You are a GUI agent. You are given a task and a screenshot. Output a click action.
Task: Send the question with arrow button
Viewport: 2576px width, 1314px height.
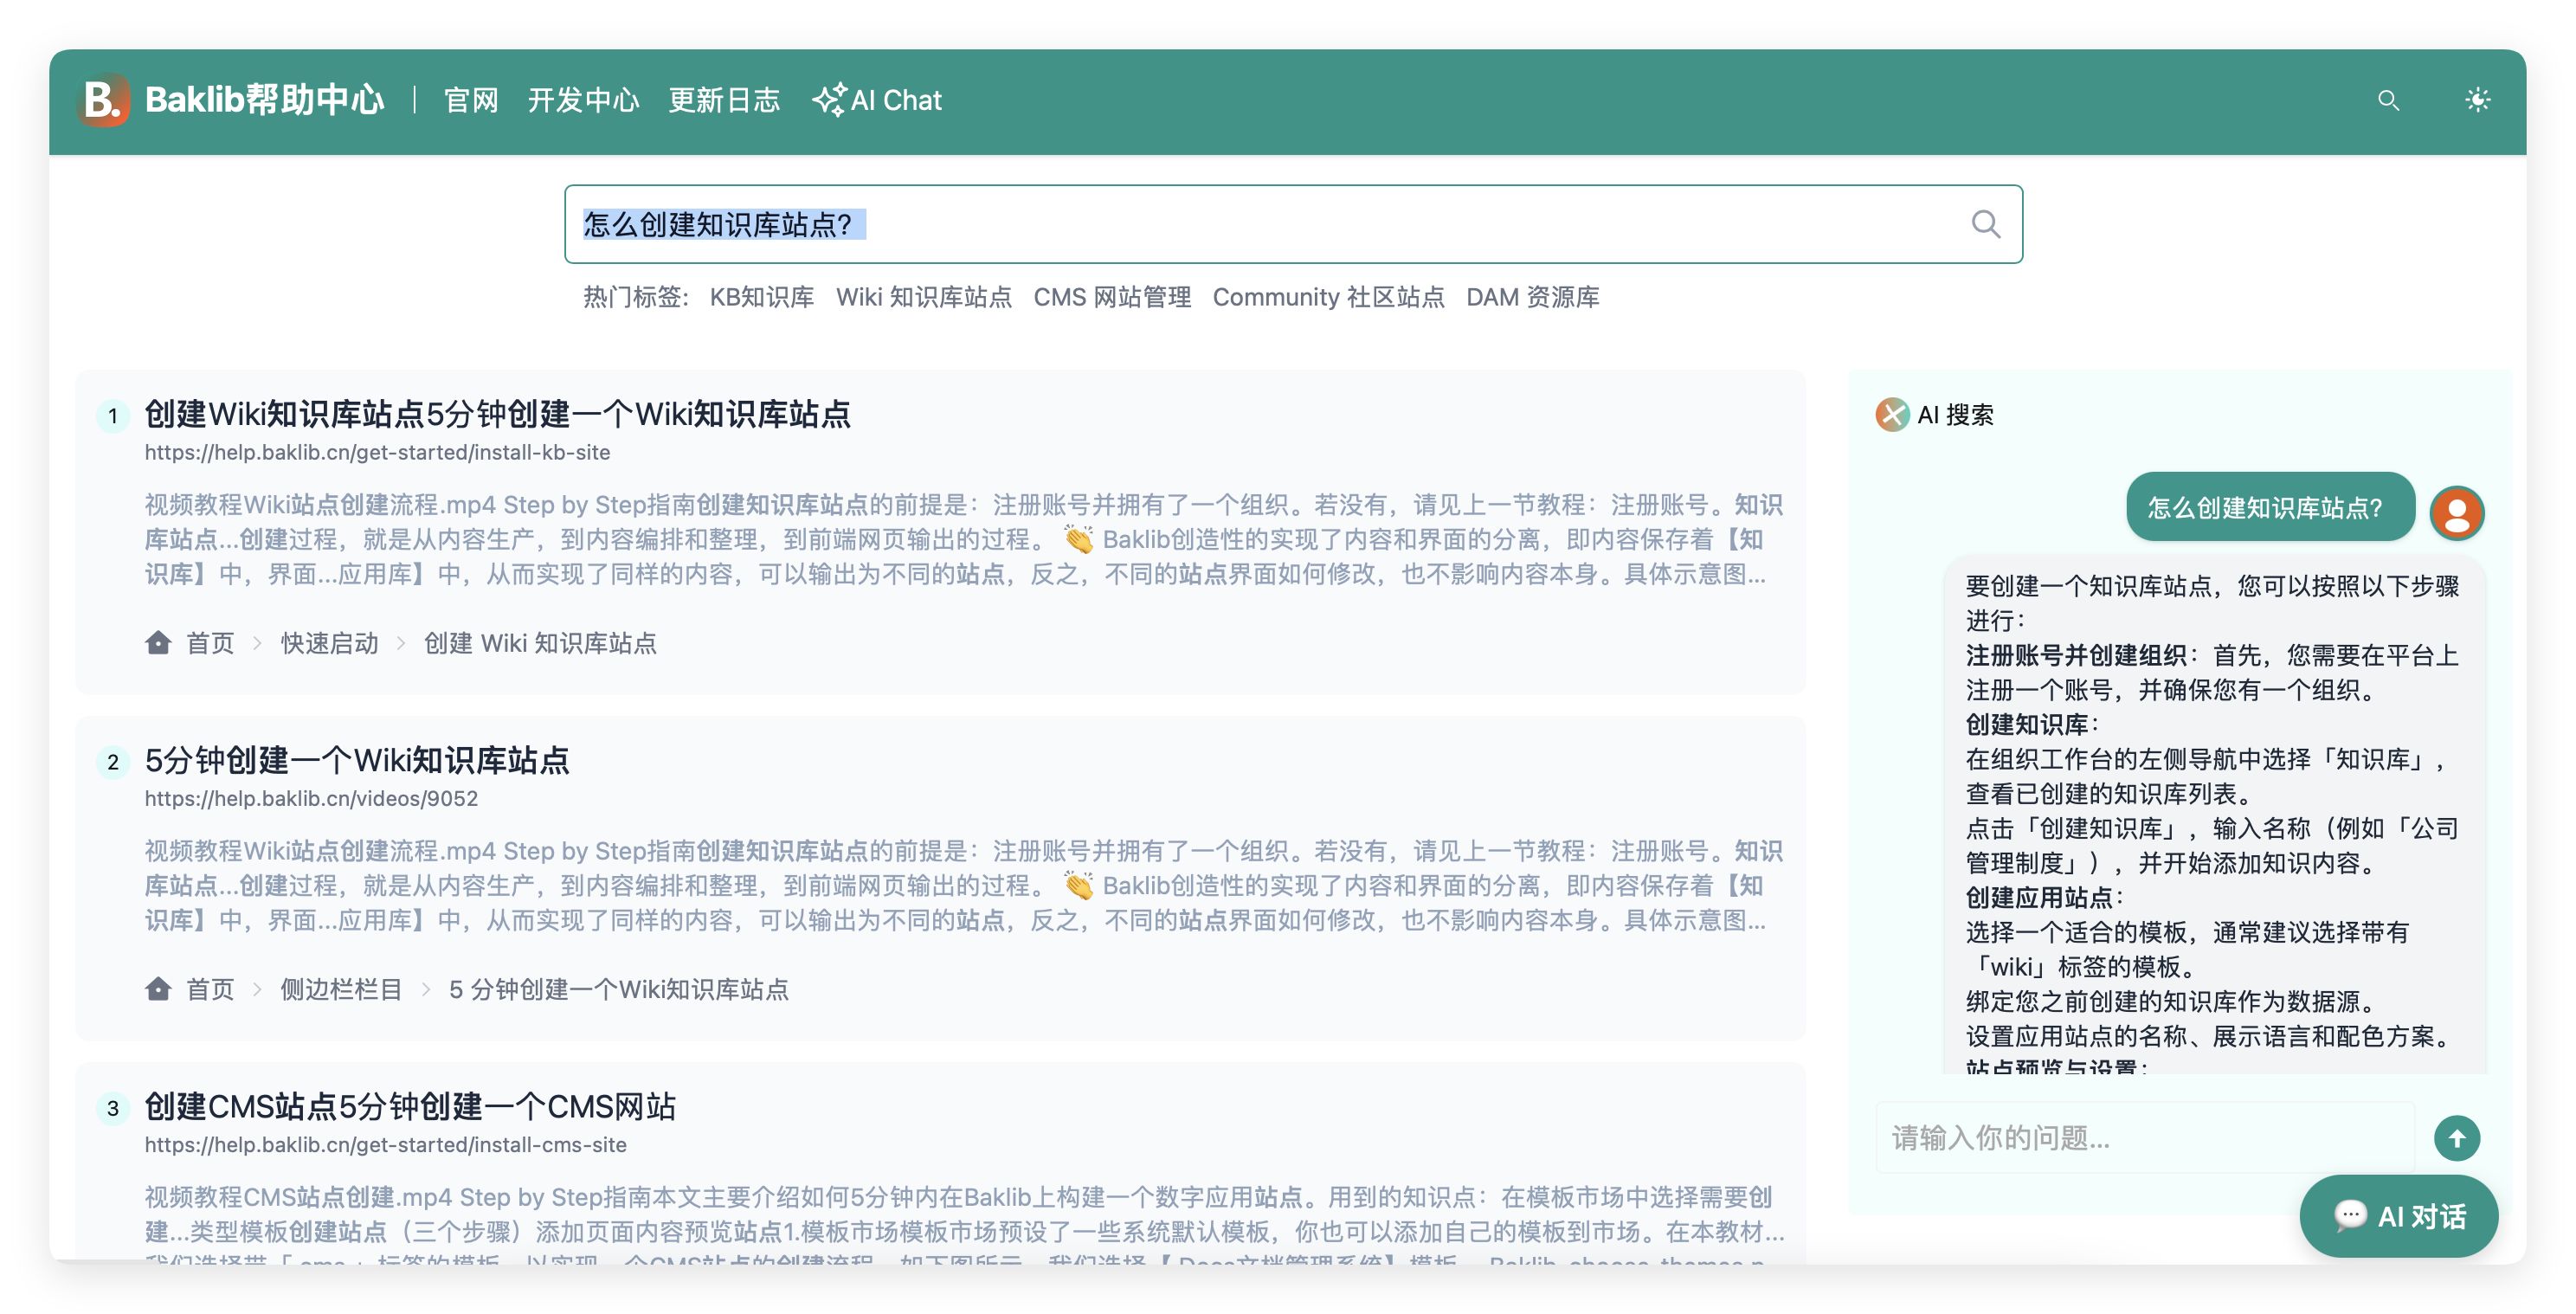[x=2456, y=1138]
